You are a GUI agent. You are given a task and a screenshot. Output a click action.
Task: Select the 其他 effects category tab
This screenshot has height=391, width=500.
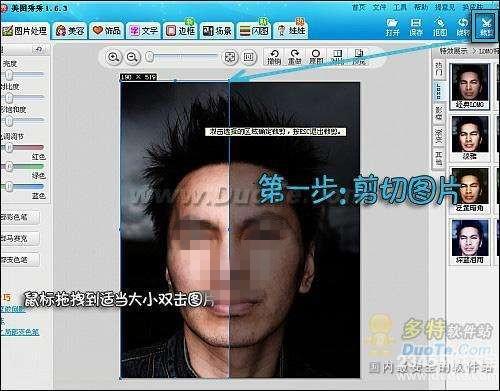pos(439,158)
